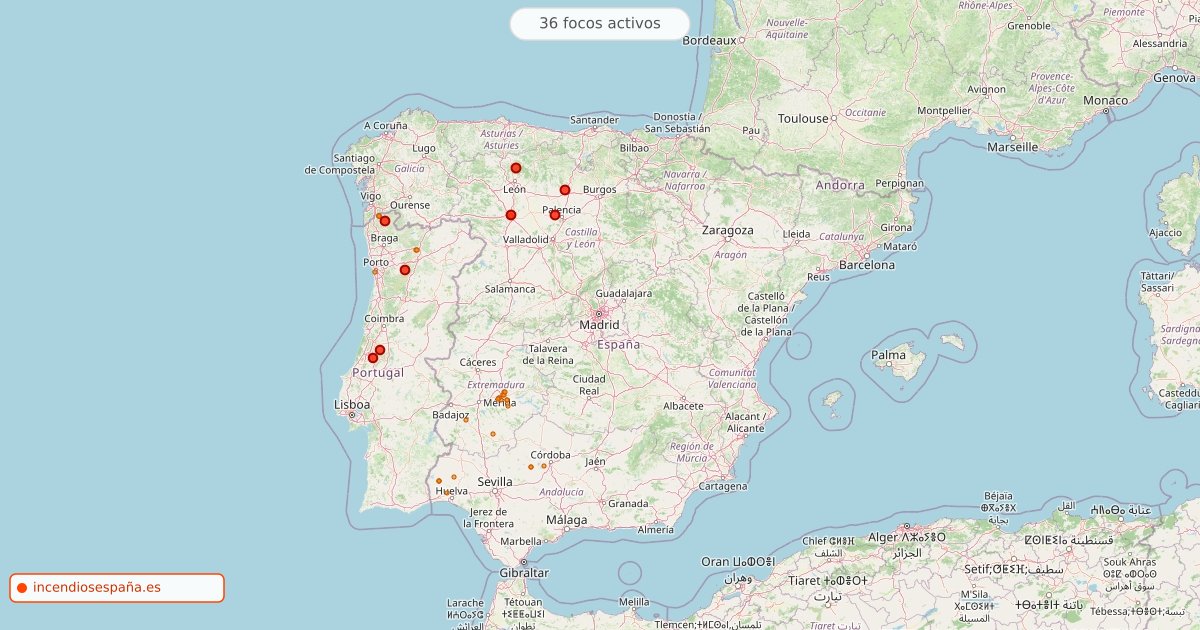
Task: Click the Toulouse label in France
Action: [x=804, y=118]
